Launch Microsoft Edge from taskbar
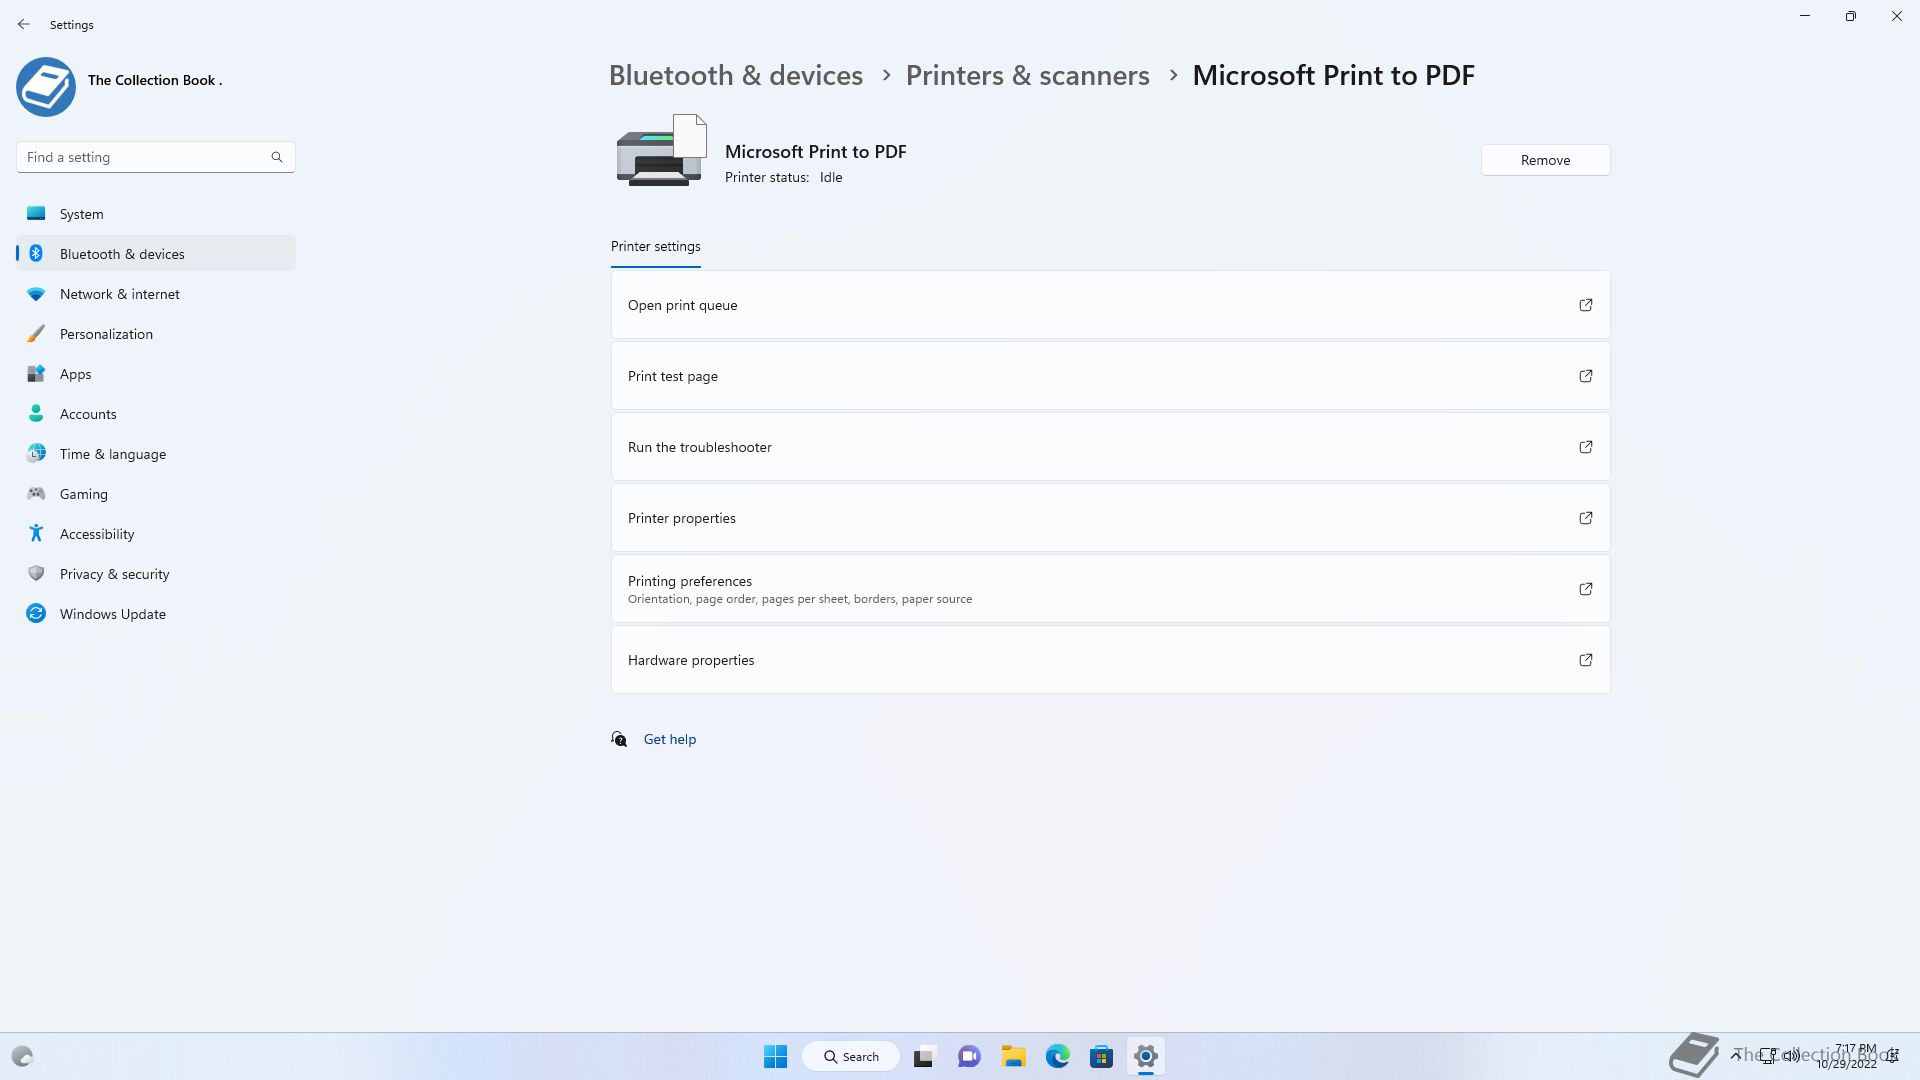 click(x=1058, y=1056)
